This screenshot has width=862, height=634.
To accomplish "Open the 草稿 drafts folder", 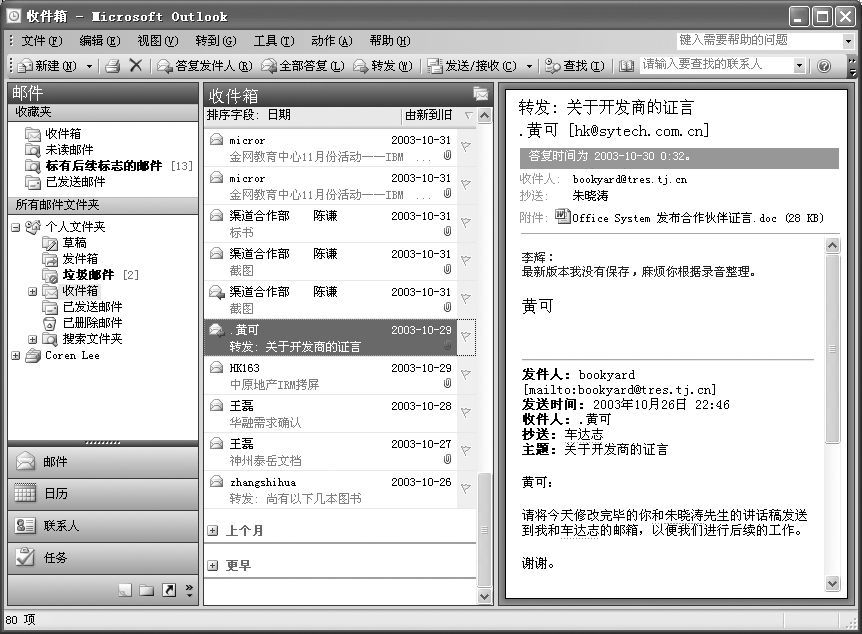I will coord(74,243).
